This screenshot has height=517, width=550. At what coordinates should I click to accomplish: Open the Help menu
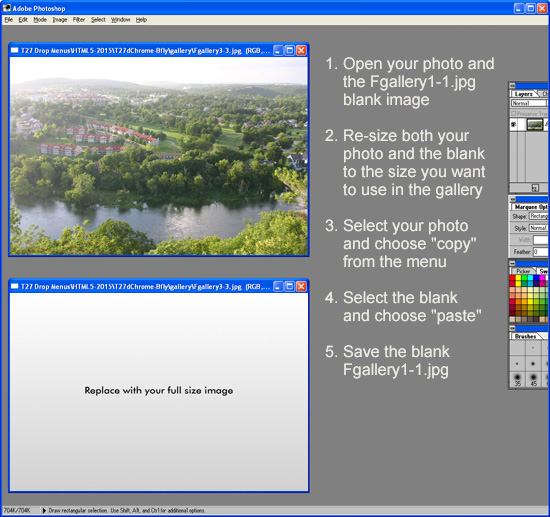141,20
